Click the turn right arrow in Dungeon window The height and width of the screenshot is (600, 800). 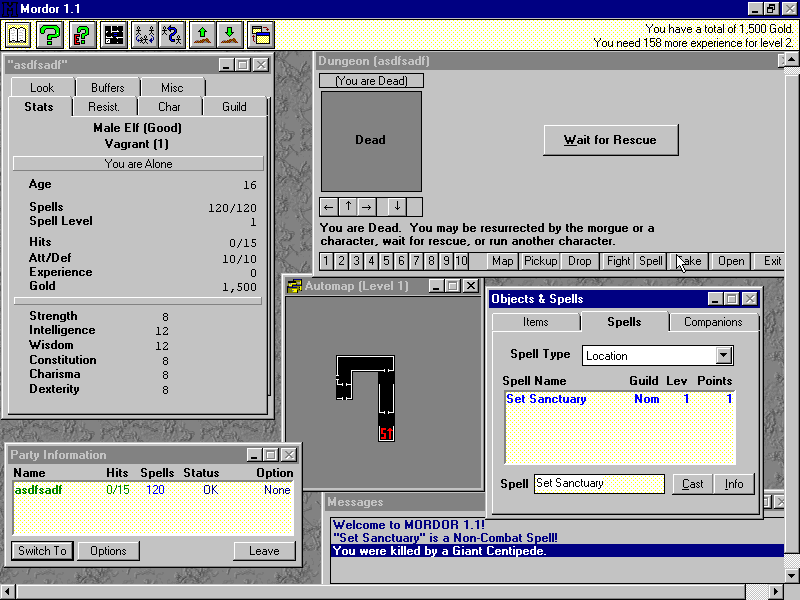coord(366,207)
